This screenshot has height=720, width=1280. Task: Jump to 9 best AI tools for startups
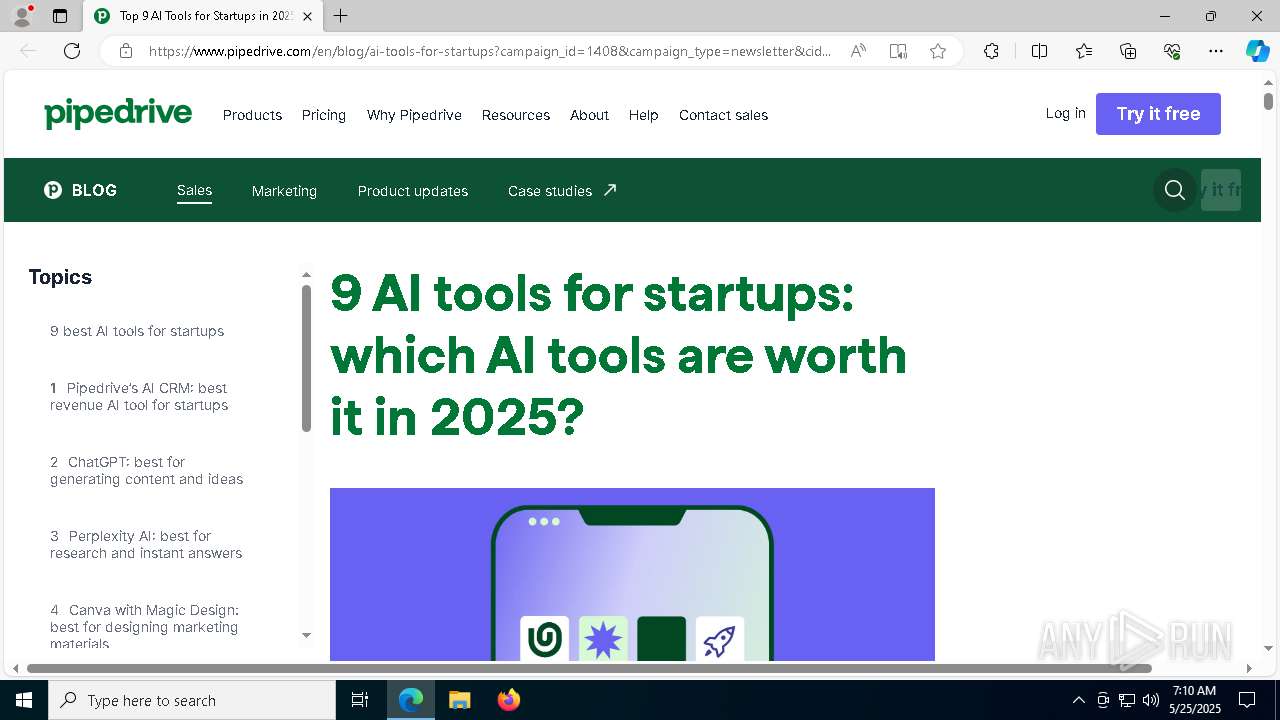(137, 331)
